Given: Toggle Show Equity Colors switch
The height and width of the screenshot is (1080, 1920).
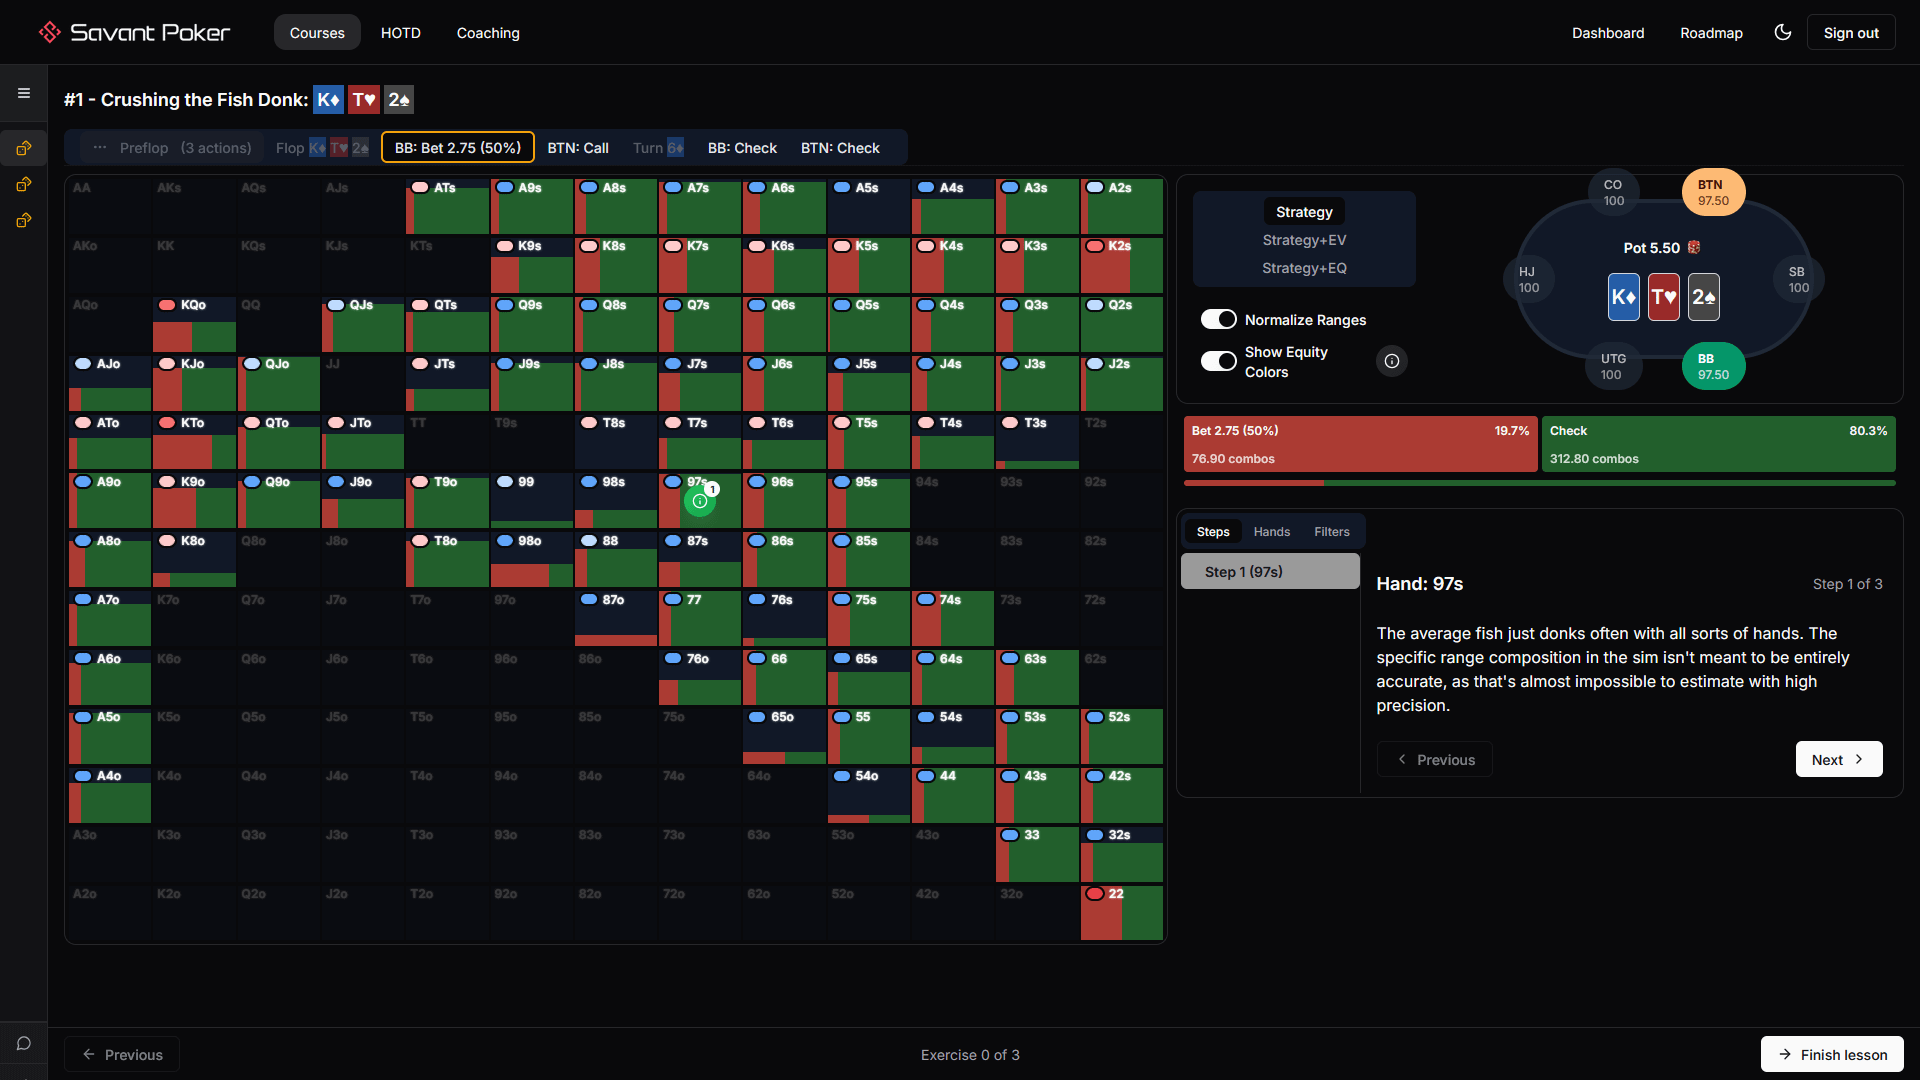Looking at the screenshot, I should pyautogui.click(x=1218, y=361).
